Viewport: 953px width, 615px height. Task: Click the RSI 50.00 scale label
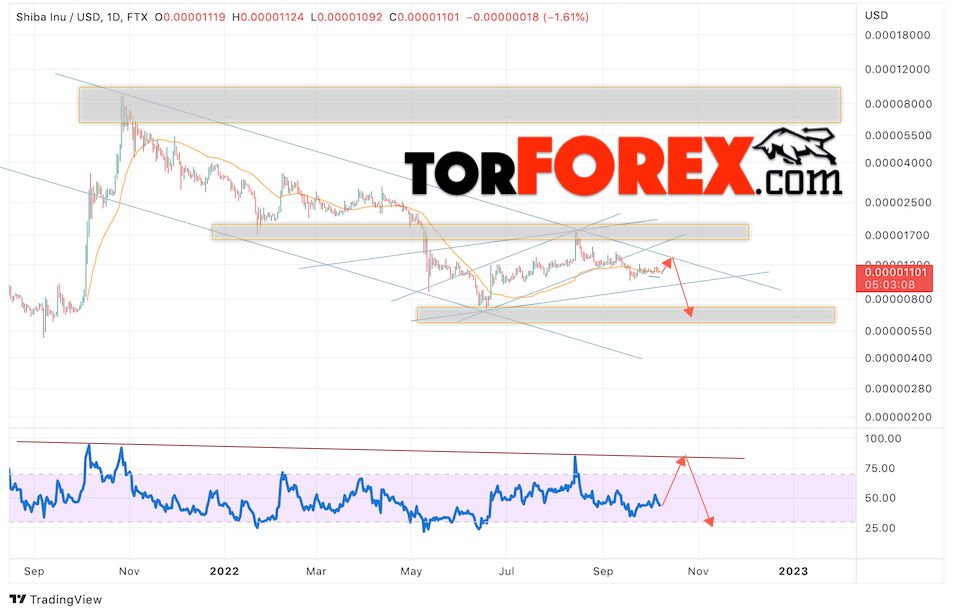pyautogui.click(x=880, y=498)
